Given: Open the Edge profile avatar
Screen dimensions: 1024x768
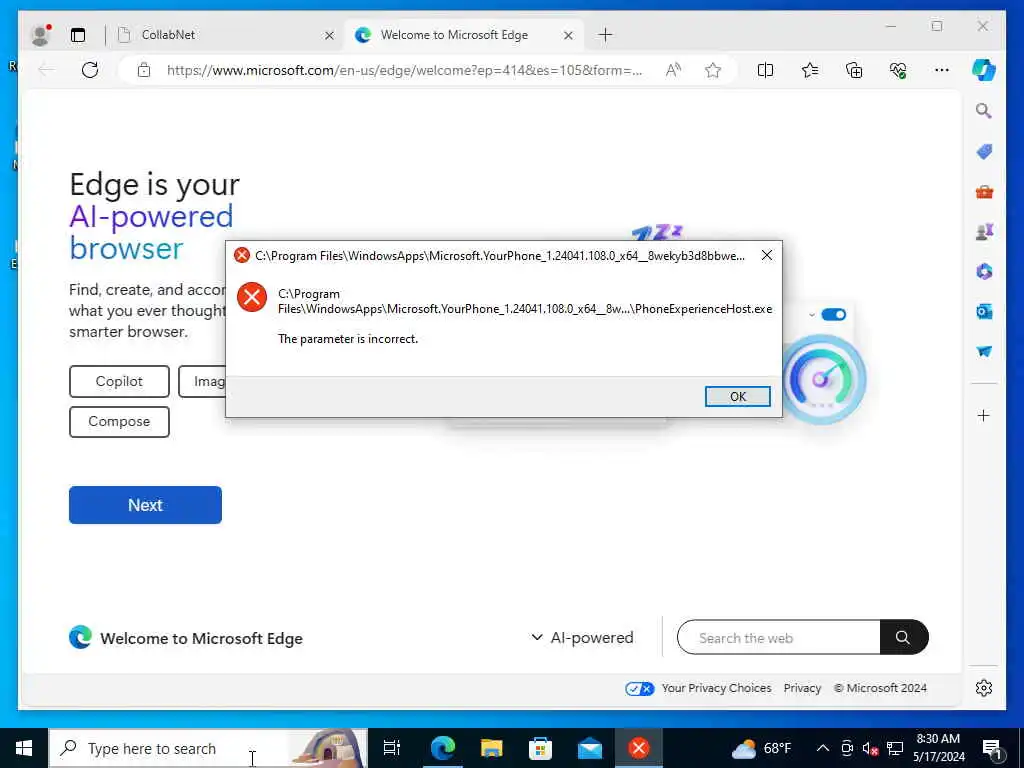Looking at the screenshot, I should coord(41,35).
